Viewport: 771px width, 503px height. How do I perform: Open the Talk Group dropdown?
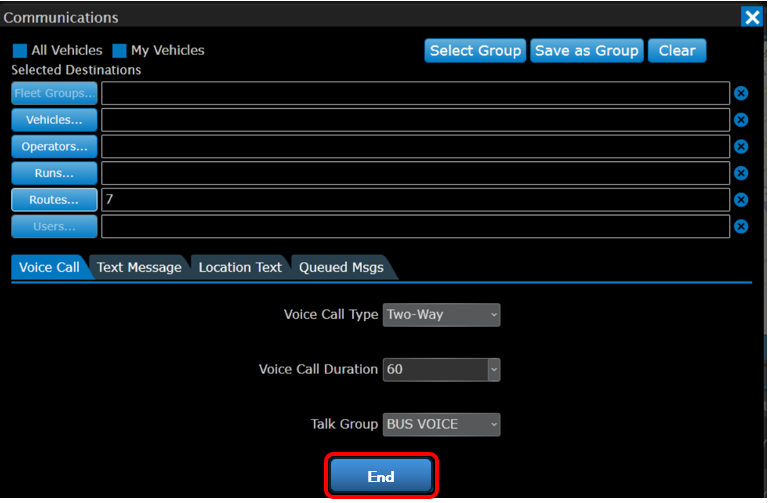[441, 424]
